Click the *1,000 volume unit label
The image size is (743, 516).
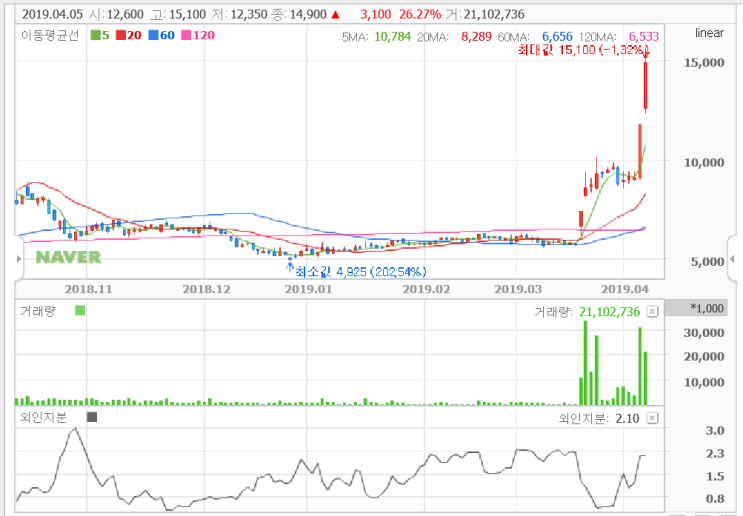pos(707,308)
